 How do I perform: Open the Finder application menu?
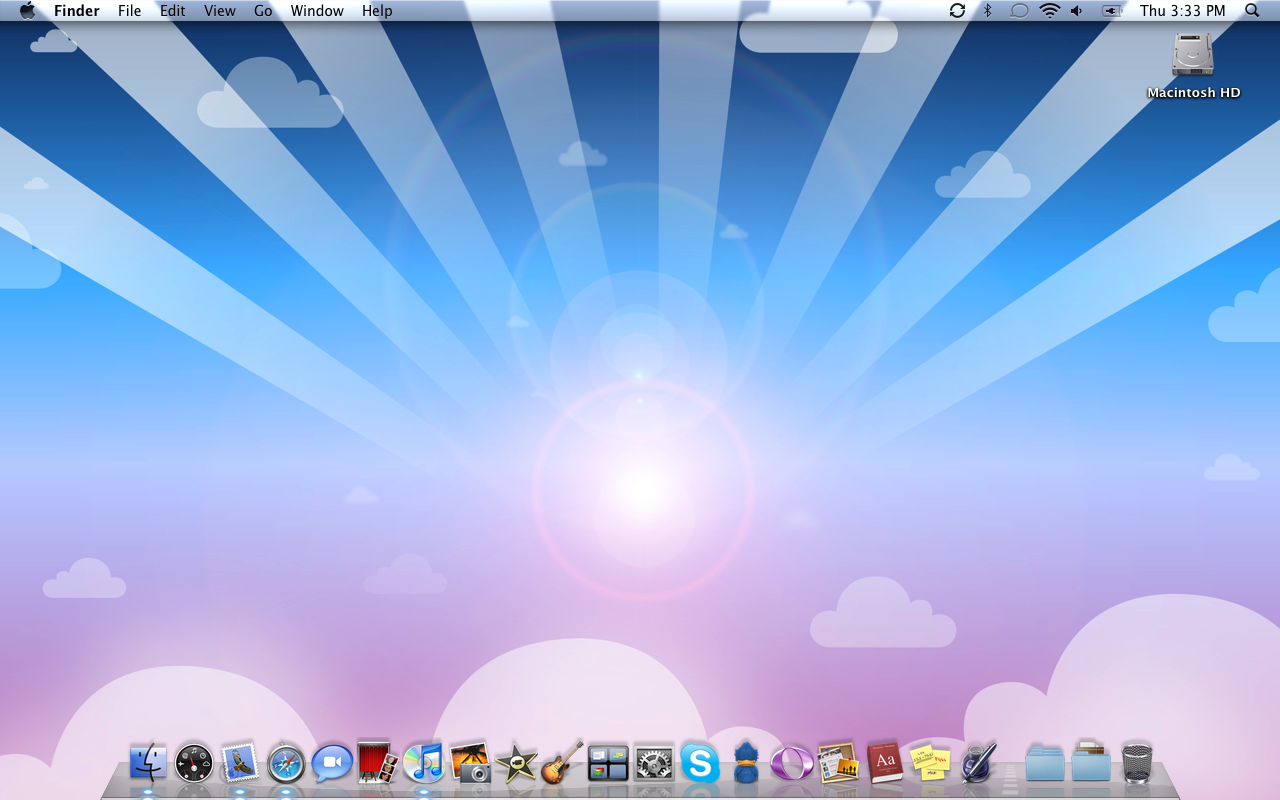coord(77,11)
